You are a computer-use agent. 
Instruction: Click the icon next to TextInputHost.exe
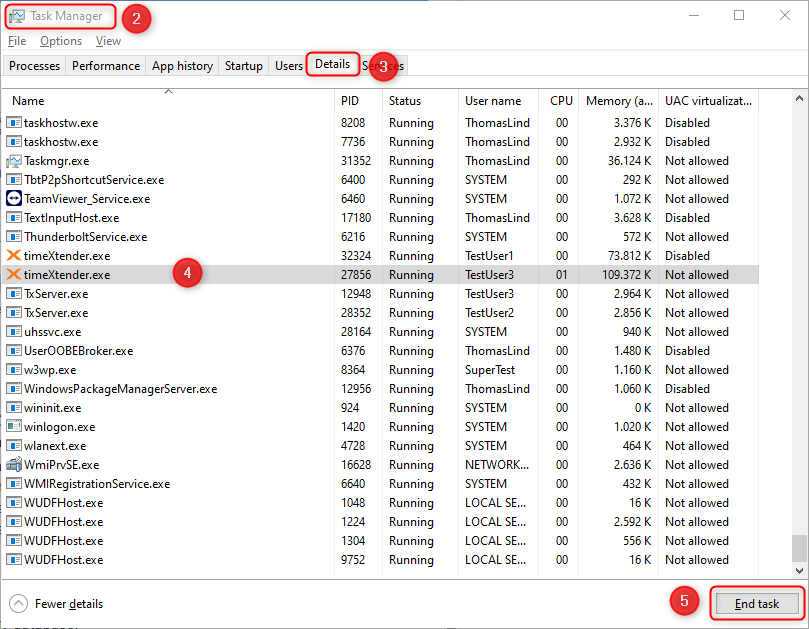click(14, 218)
